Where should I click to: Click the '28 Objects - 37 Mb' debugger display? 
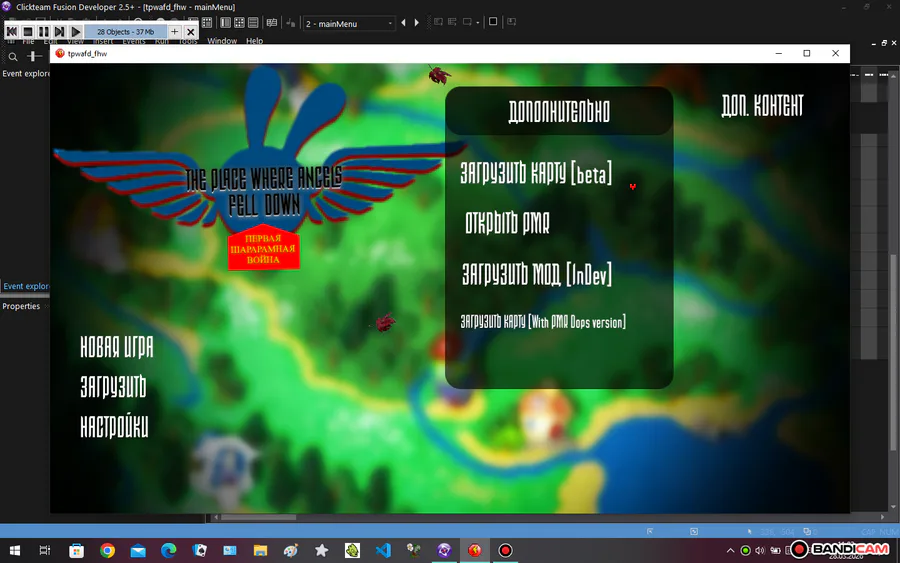tap(125, 32)
